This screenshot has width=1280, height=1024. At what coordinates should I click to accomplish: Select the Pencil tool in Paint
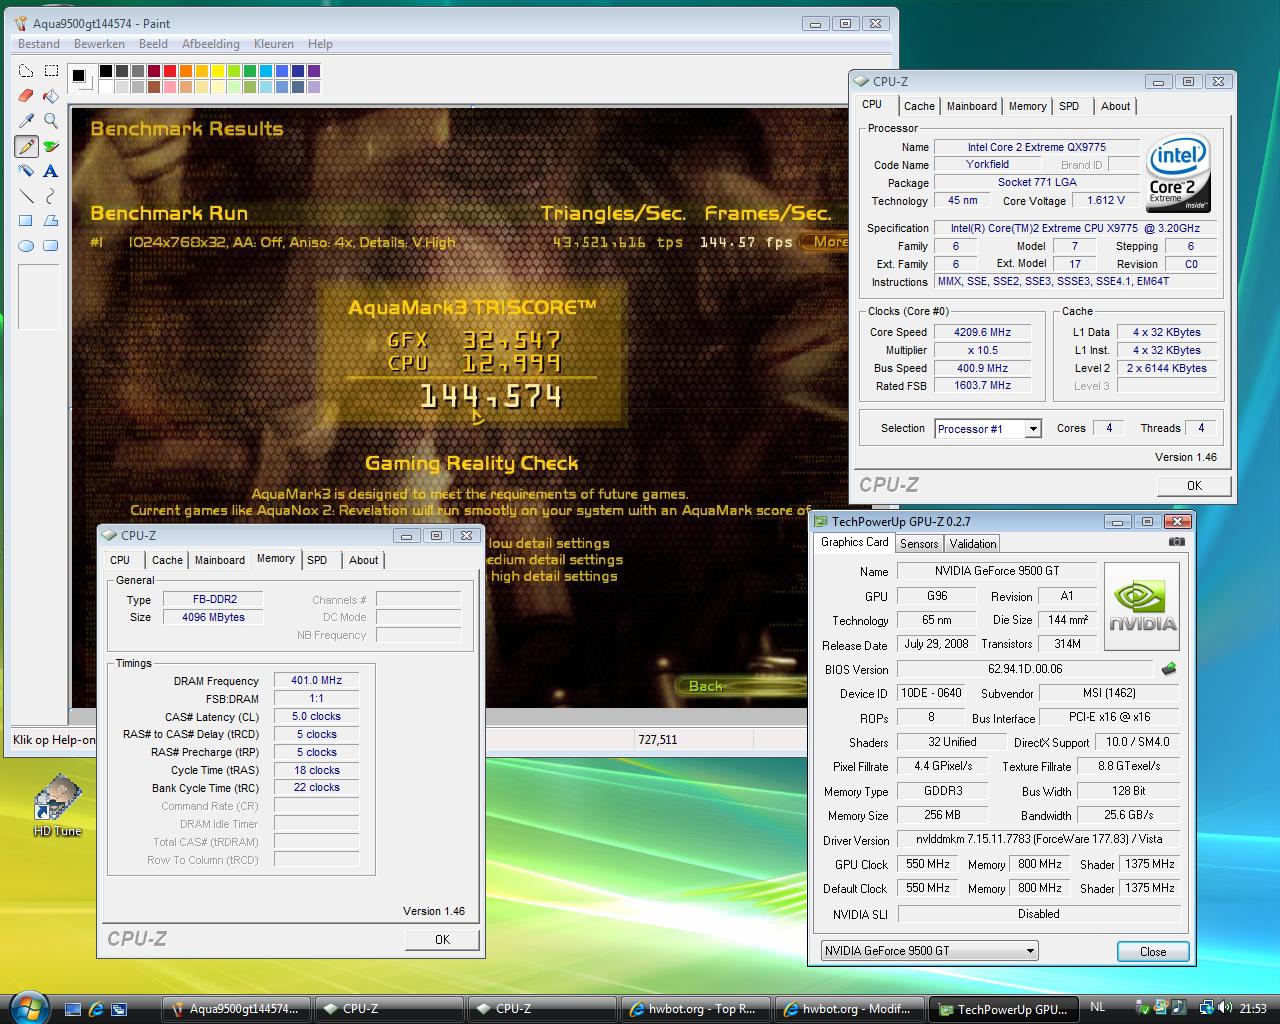coord(26,146)
